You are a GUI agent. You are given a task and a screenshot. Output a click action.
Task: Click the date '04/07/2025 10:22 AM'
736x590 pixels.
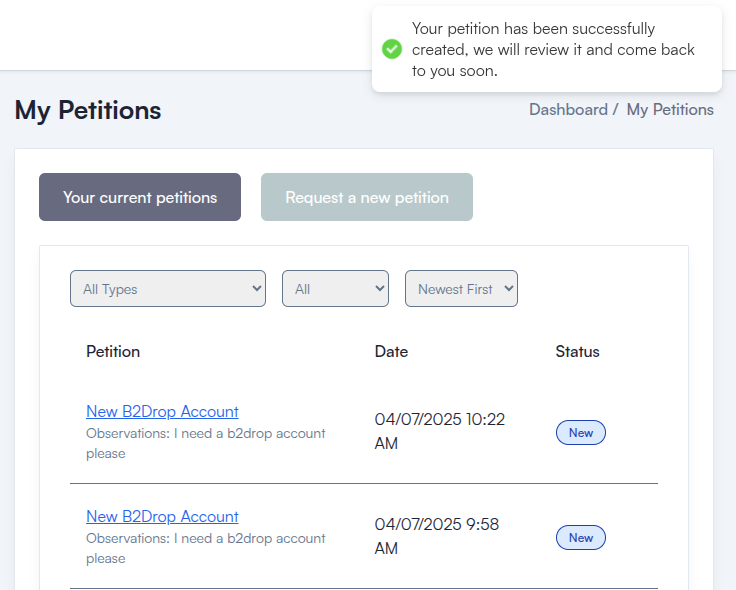point(439,431)
